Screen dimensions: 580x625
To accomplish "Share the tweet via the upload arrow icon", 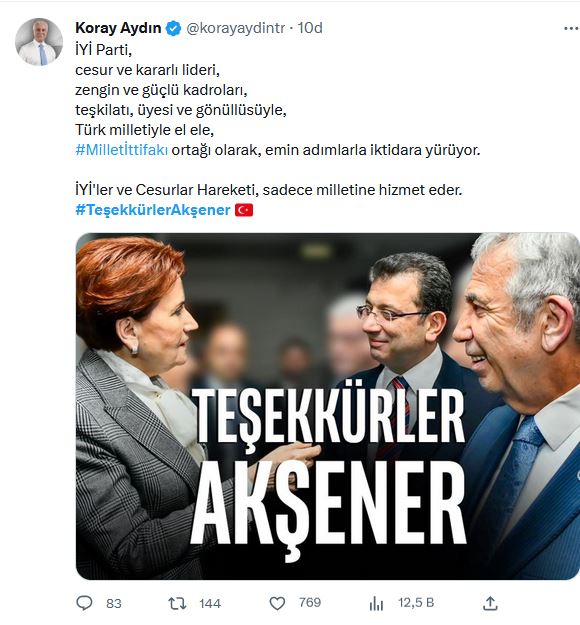I will [x=490, y=603].
